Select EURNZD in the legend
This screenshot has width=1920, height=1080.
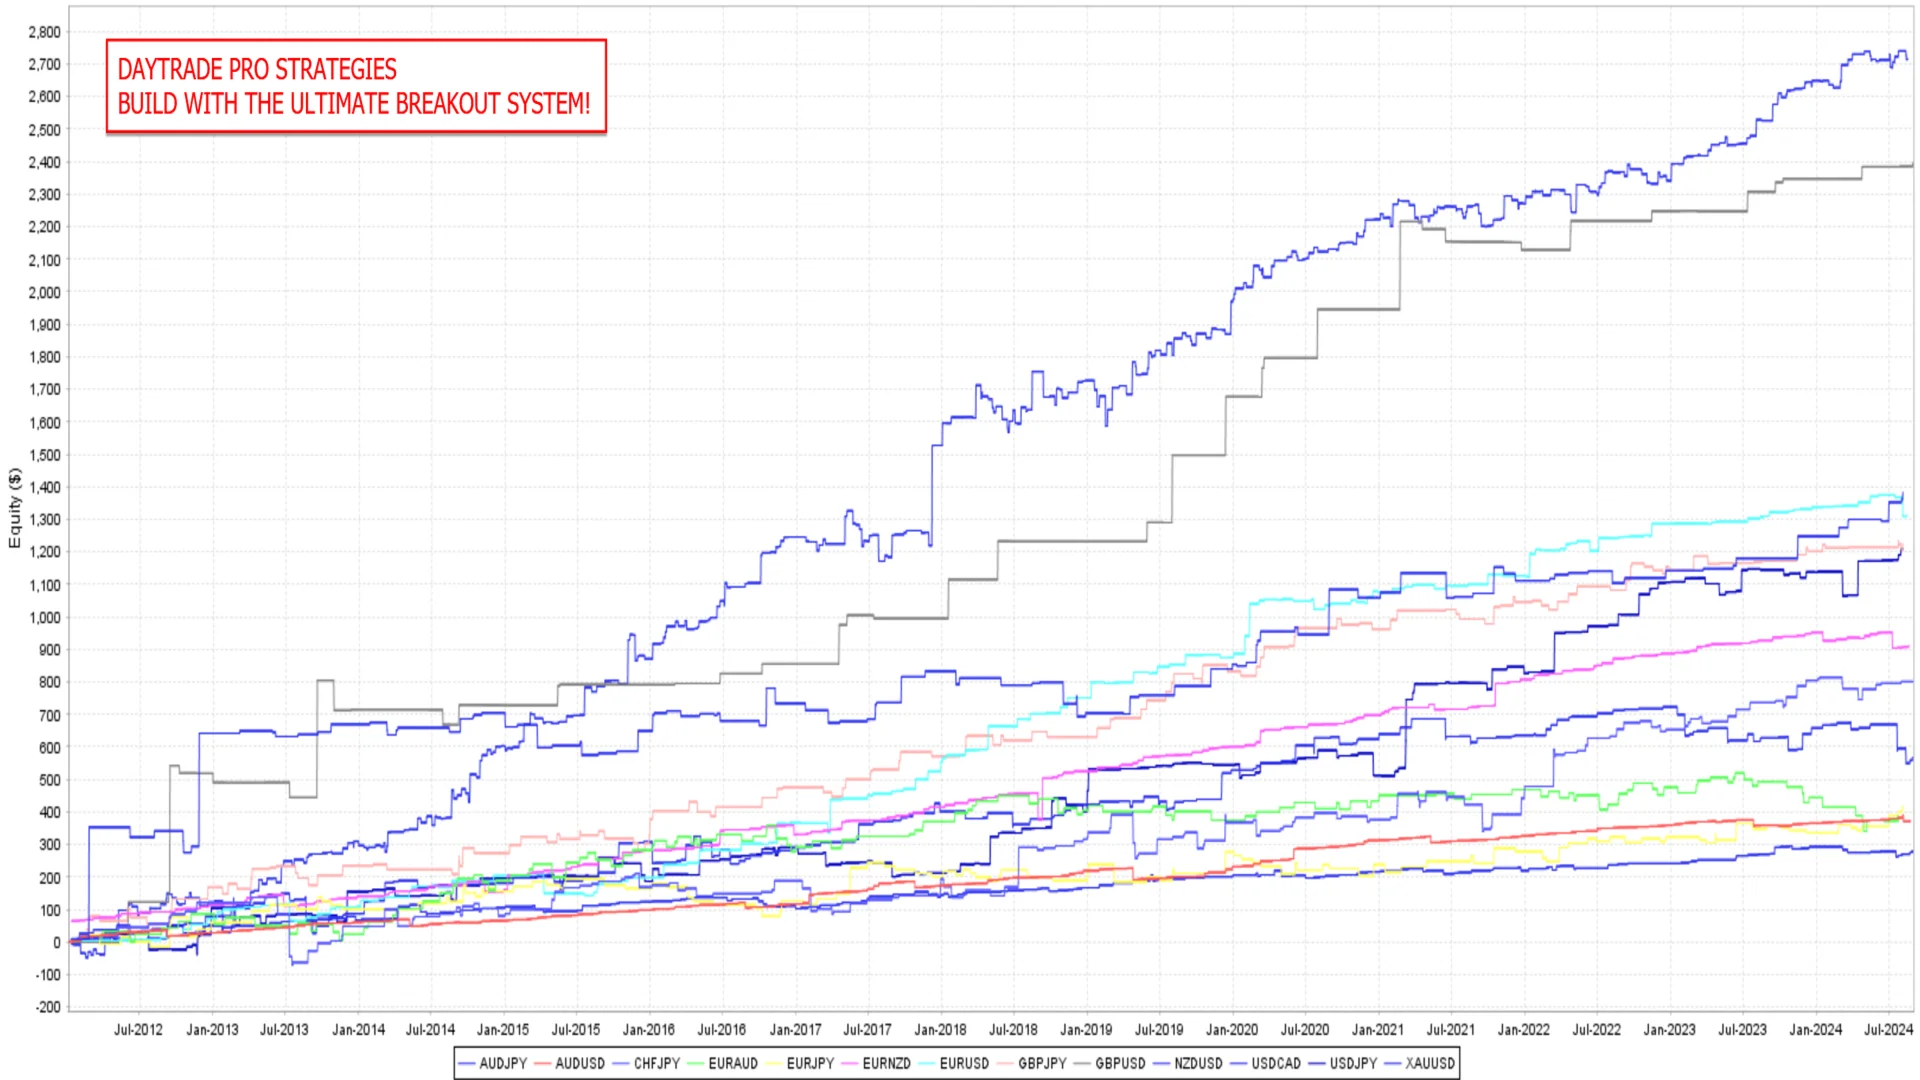[x=877, y=1063]
